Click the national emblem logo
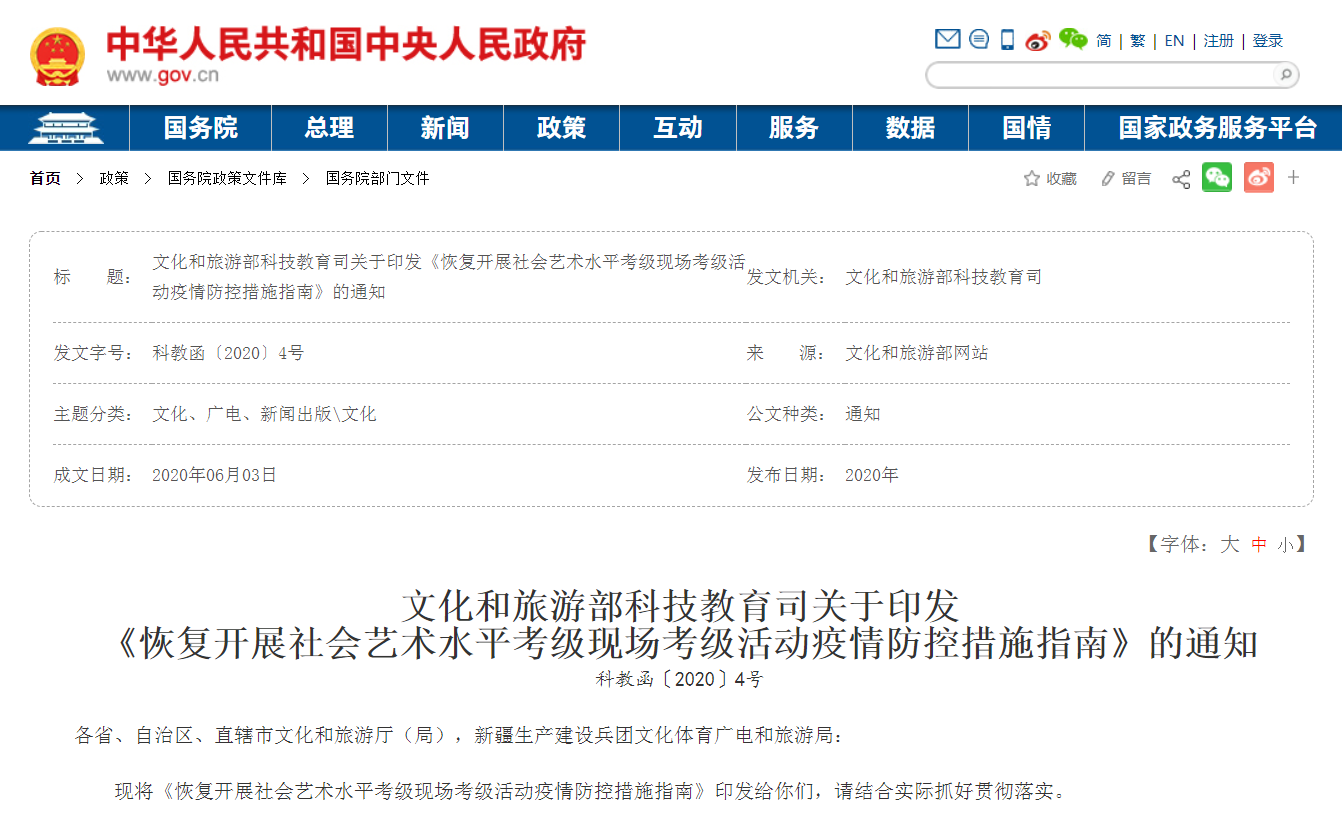The height and width of the screenshot is (823, 1342). click(57, 56)
